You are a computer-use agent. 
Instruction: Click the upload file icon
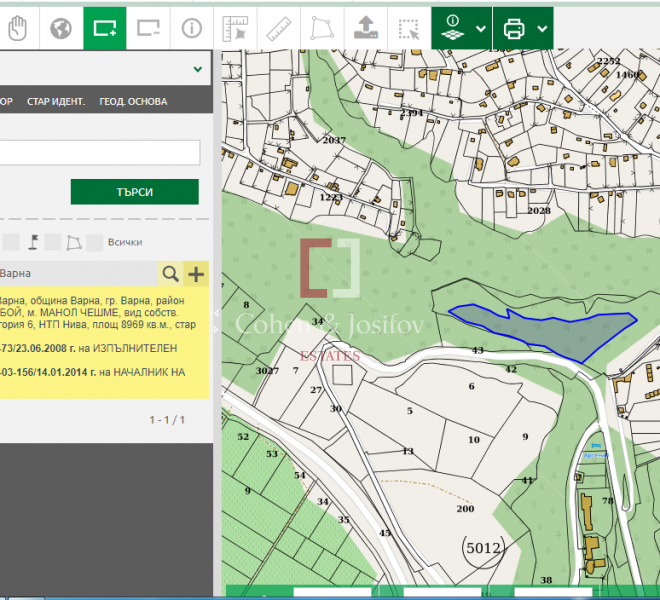(x=366, y=28)
